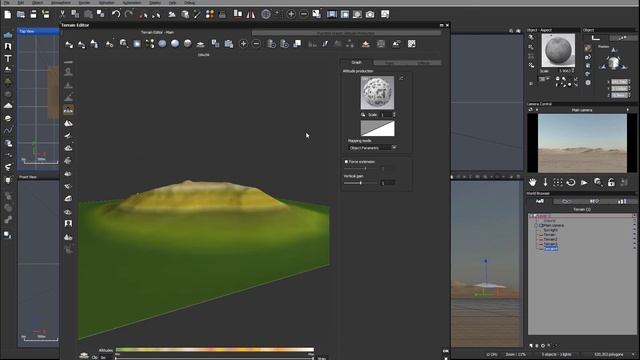640x360 pixels.
Task: Click the play arrow in Camera Control
Action: [x=584, y=182]
